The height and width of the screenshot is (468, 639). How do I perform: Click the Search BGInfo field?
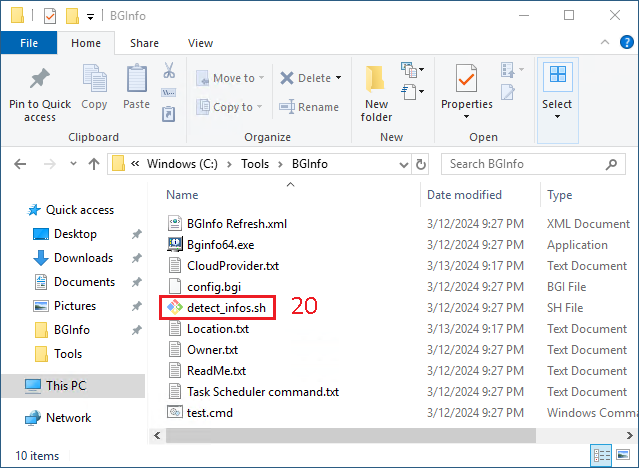tap(533, 164)
